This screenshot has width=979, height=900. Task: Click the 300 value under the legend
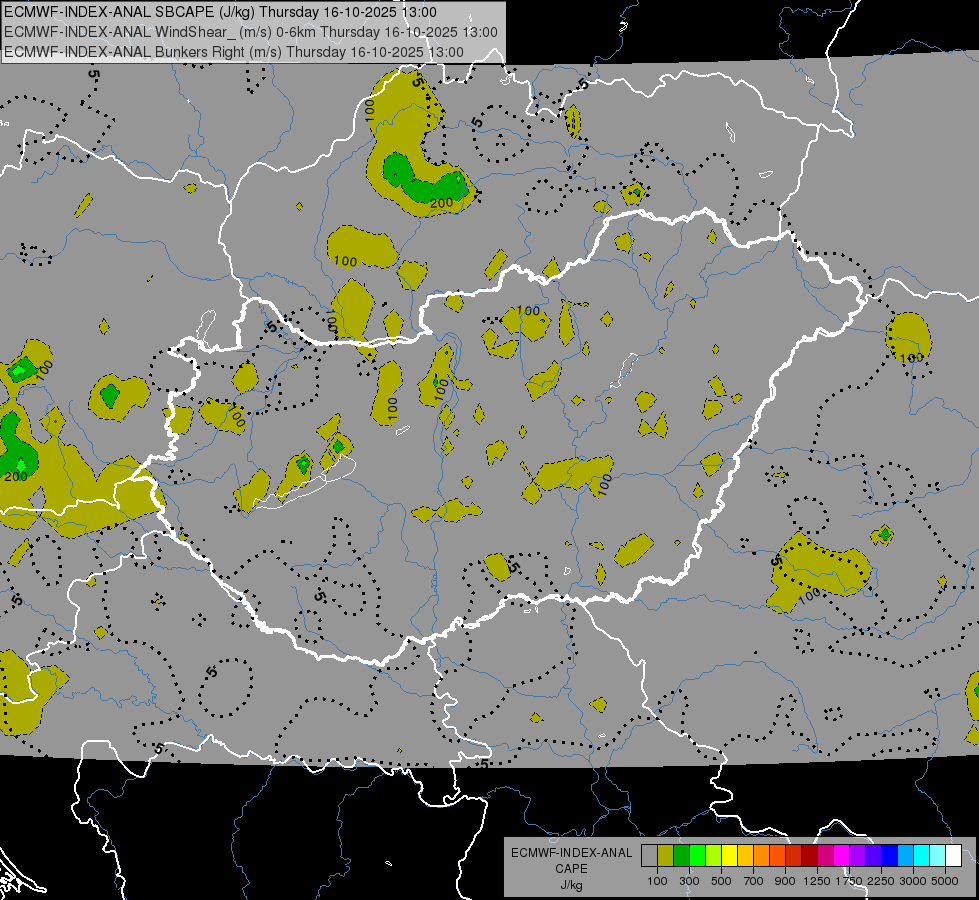coord(689,881)
